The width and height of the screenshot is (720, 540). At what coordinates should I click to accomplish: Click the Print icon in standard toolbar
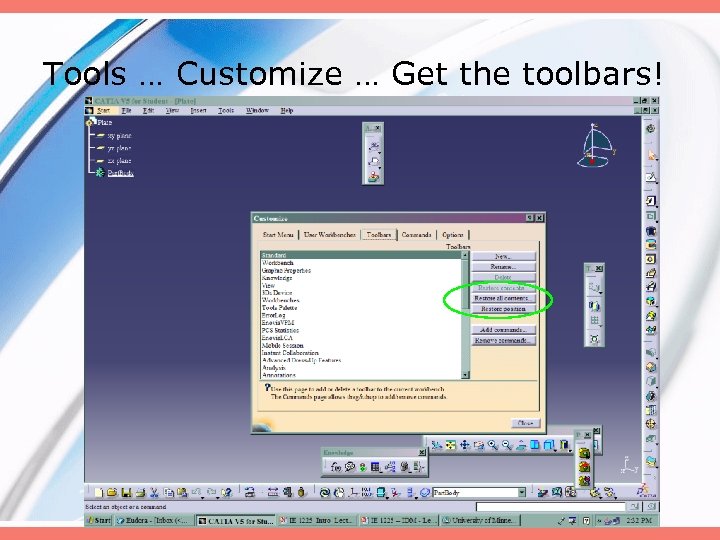pyautogui.click(x=140, y=493)
